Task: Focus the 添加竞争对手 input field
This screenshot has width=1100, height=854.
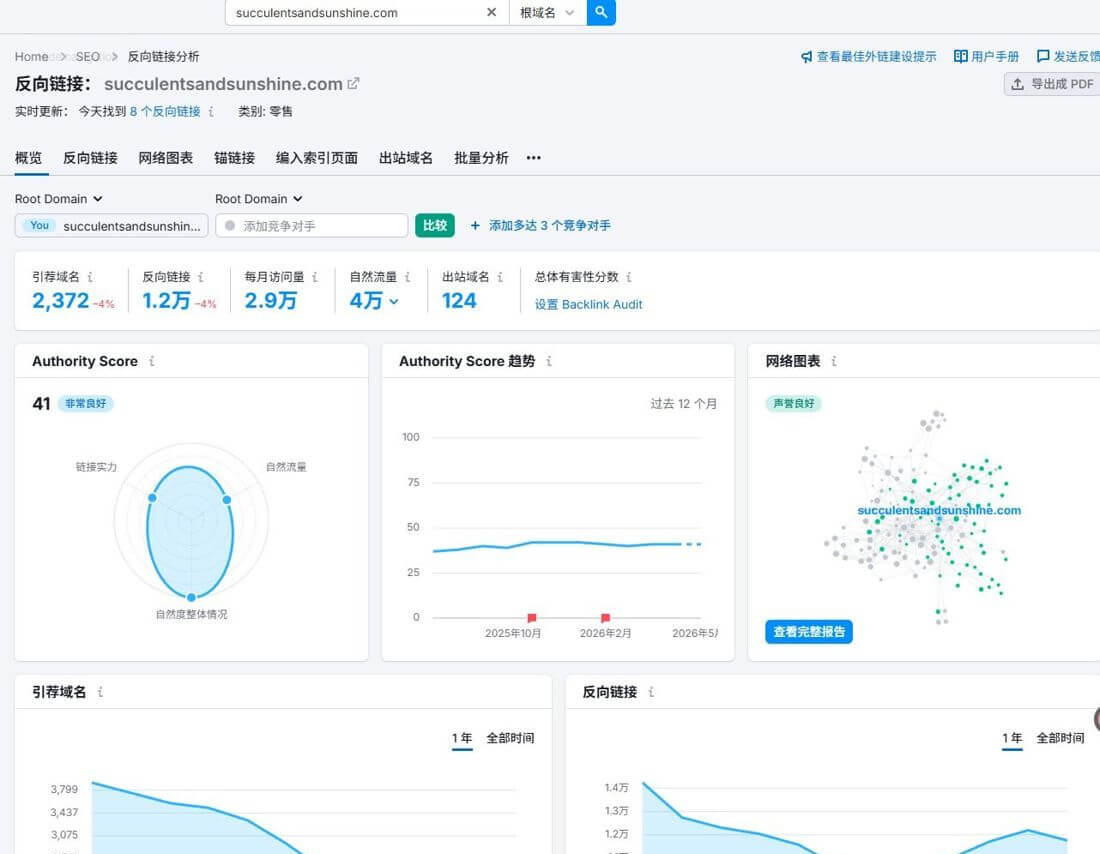Action: point(311,225)
